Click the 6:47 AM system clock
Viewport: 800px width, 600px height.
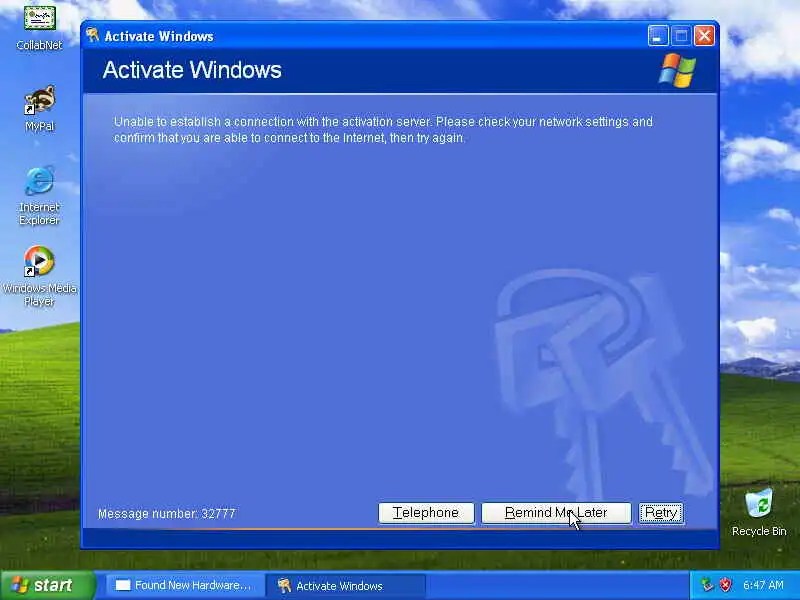coord(763,585)
